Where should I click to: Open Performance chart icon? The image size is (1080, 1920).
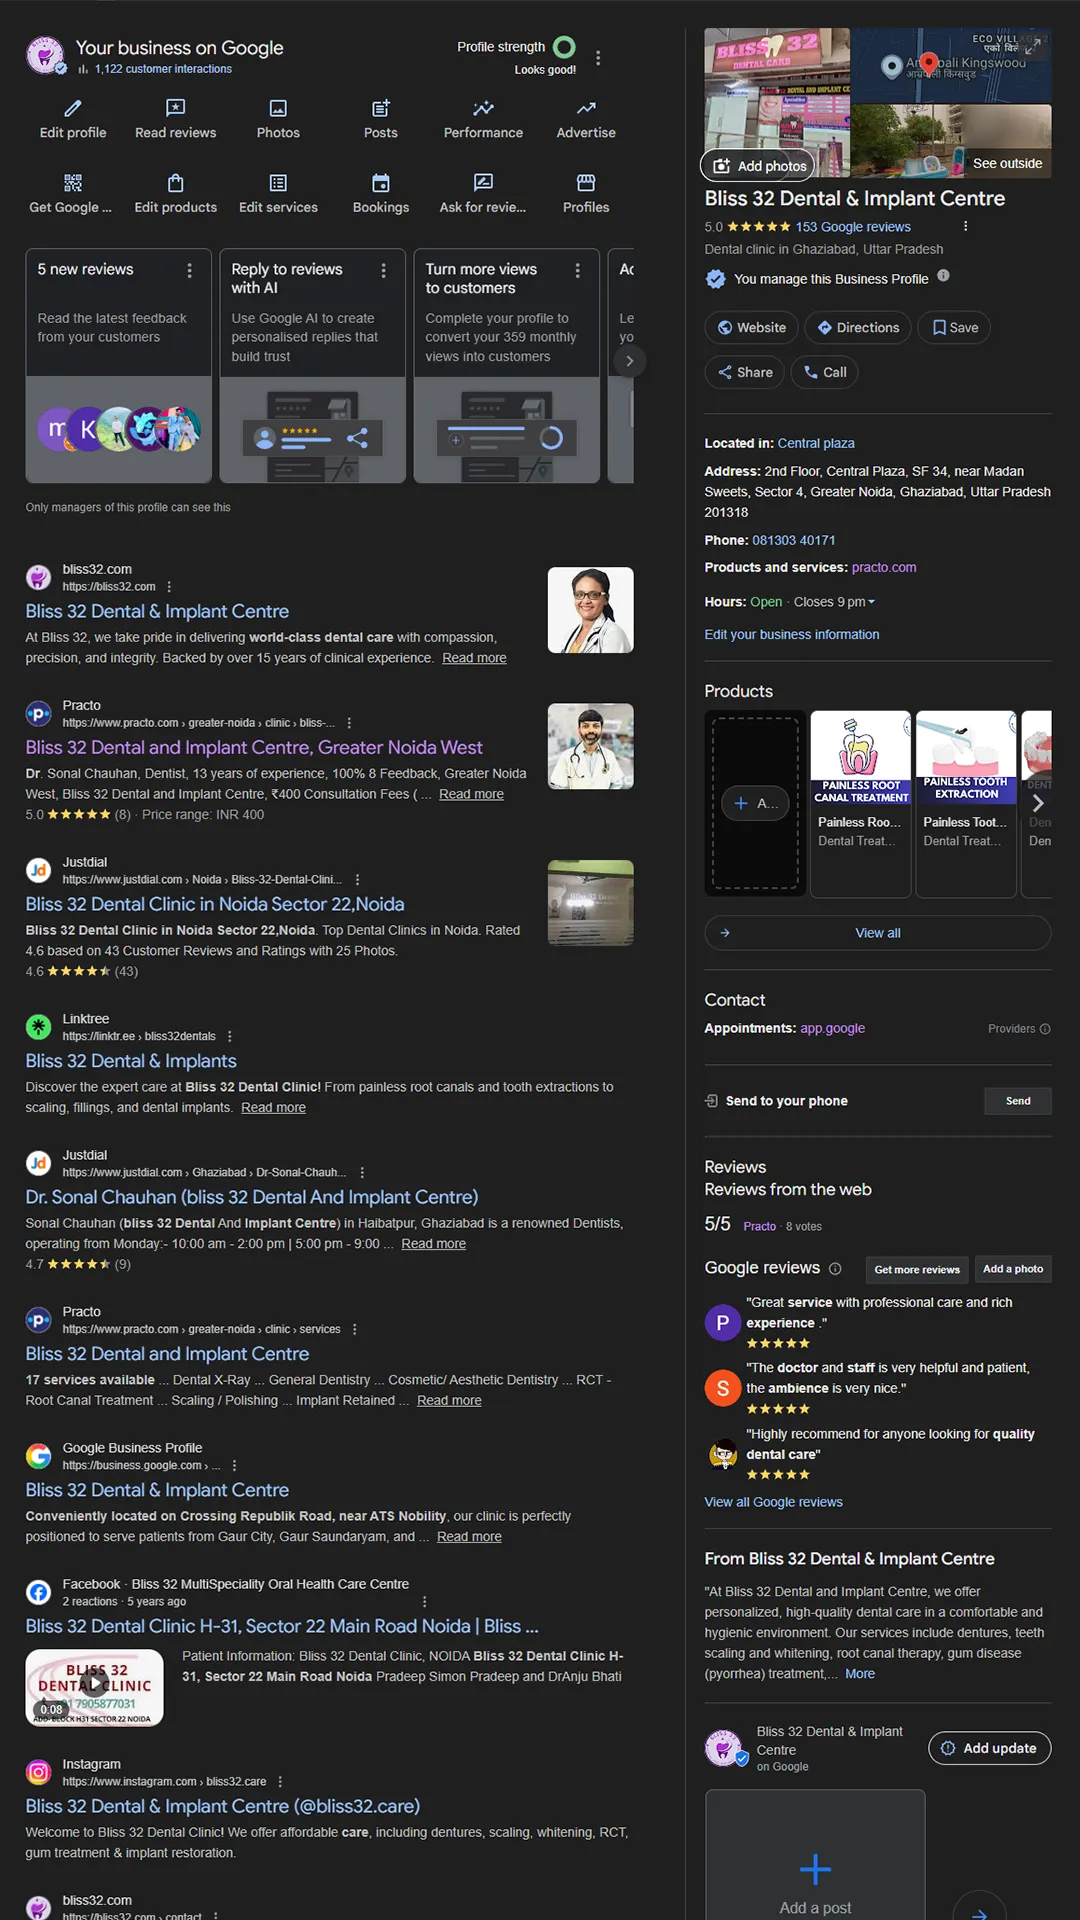pos(483,108)
